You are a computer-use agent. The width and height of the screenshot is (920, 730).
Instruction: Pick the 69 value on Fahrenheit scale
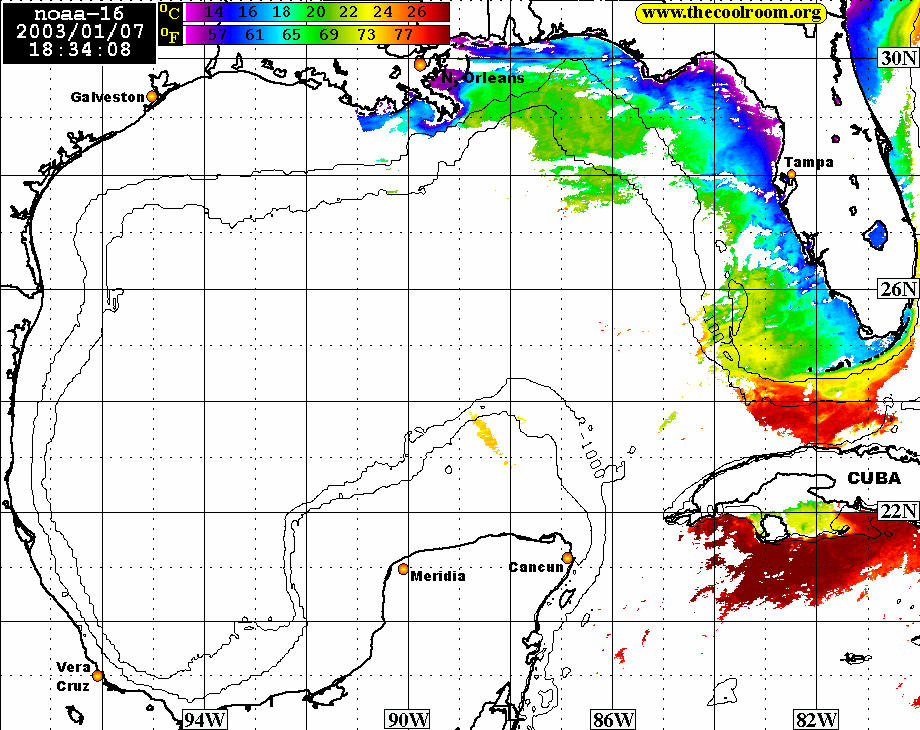pyautogui.click(x=329, y=35)
